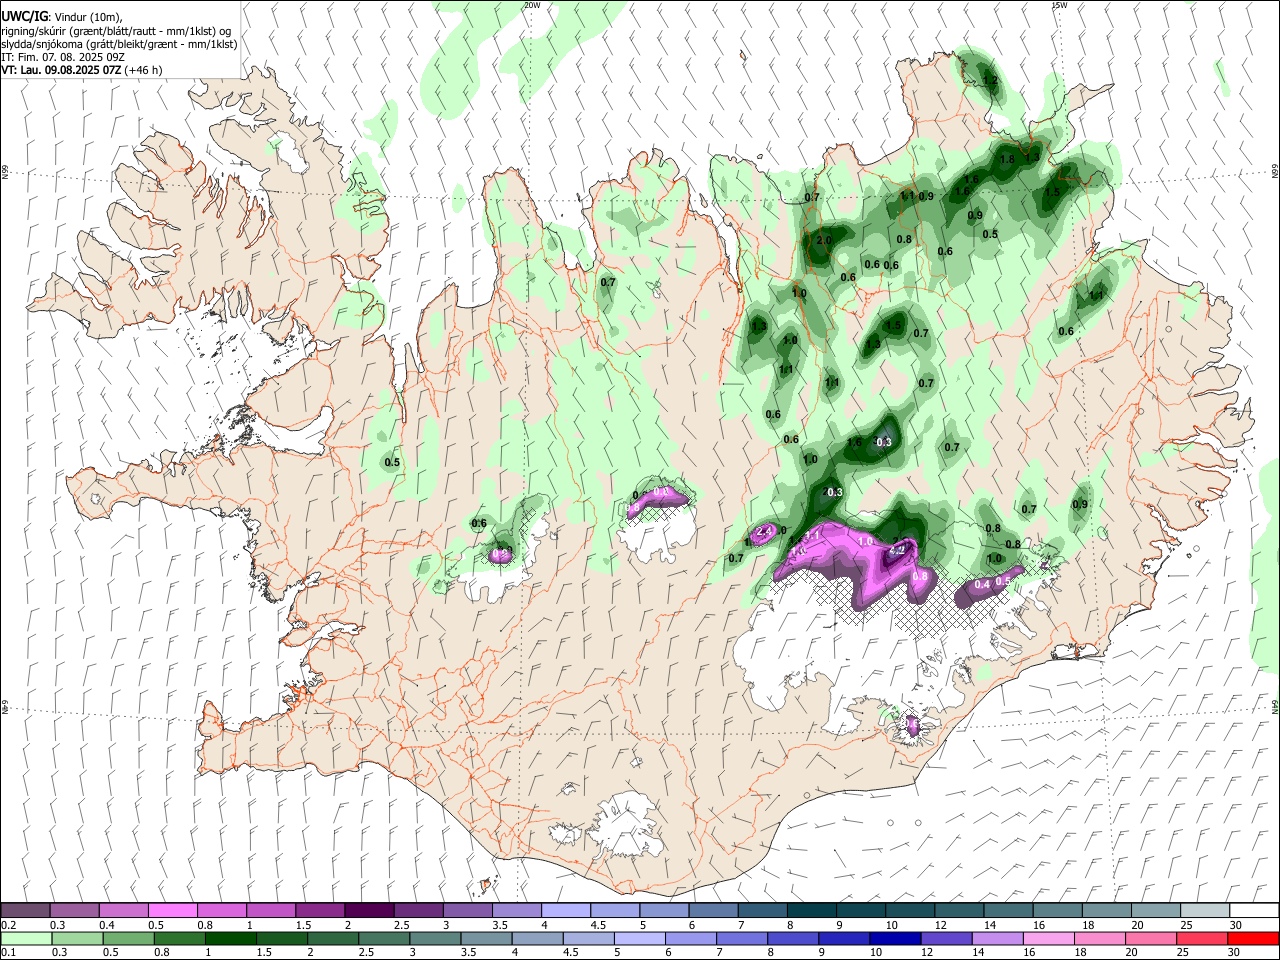Click the periwinkle 6–7 rain swatch
Viewport: 1280px width, 960px height.
pos(690,938)
